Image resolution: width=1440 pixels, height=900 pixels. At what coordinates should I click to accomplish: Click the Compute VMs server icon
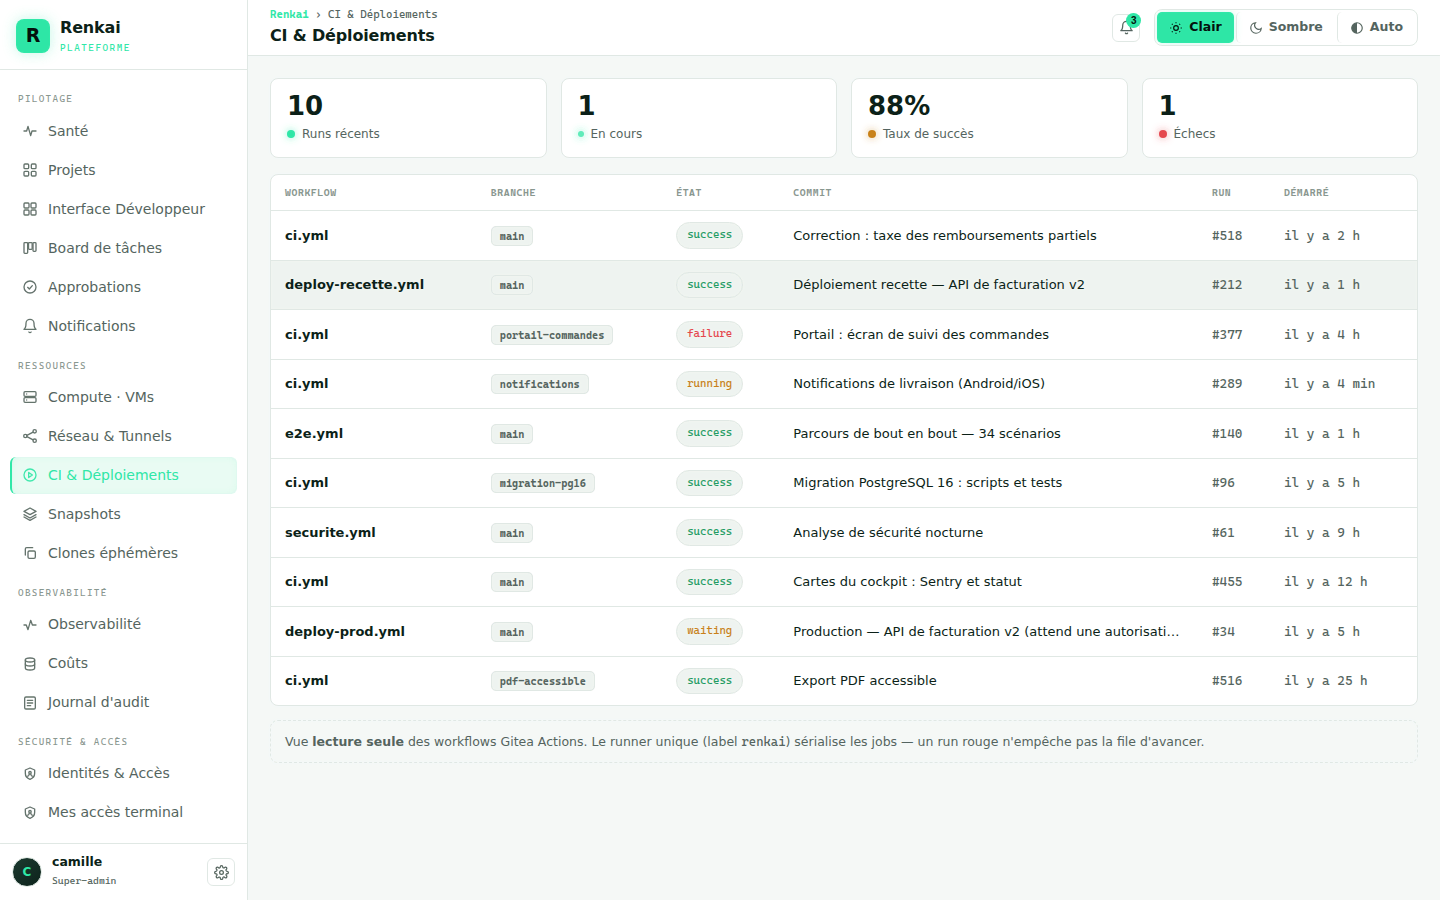30,397
